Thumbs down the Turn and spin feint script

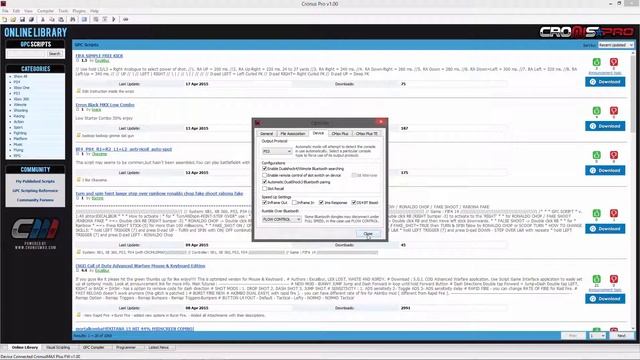(613, 213)
